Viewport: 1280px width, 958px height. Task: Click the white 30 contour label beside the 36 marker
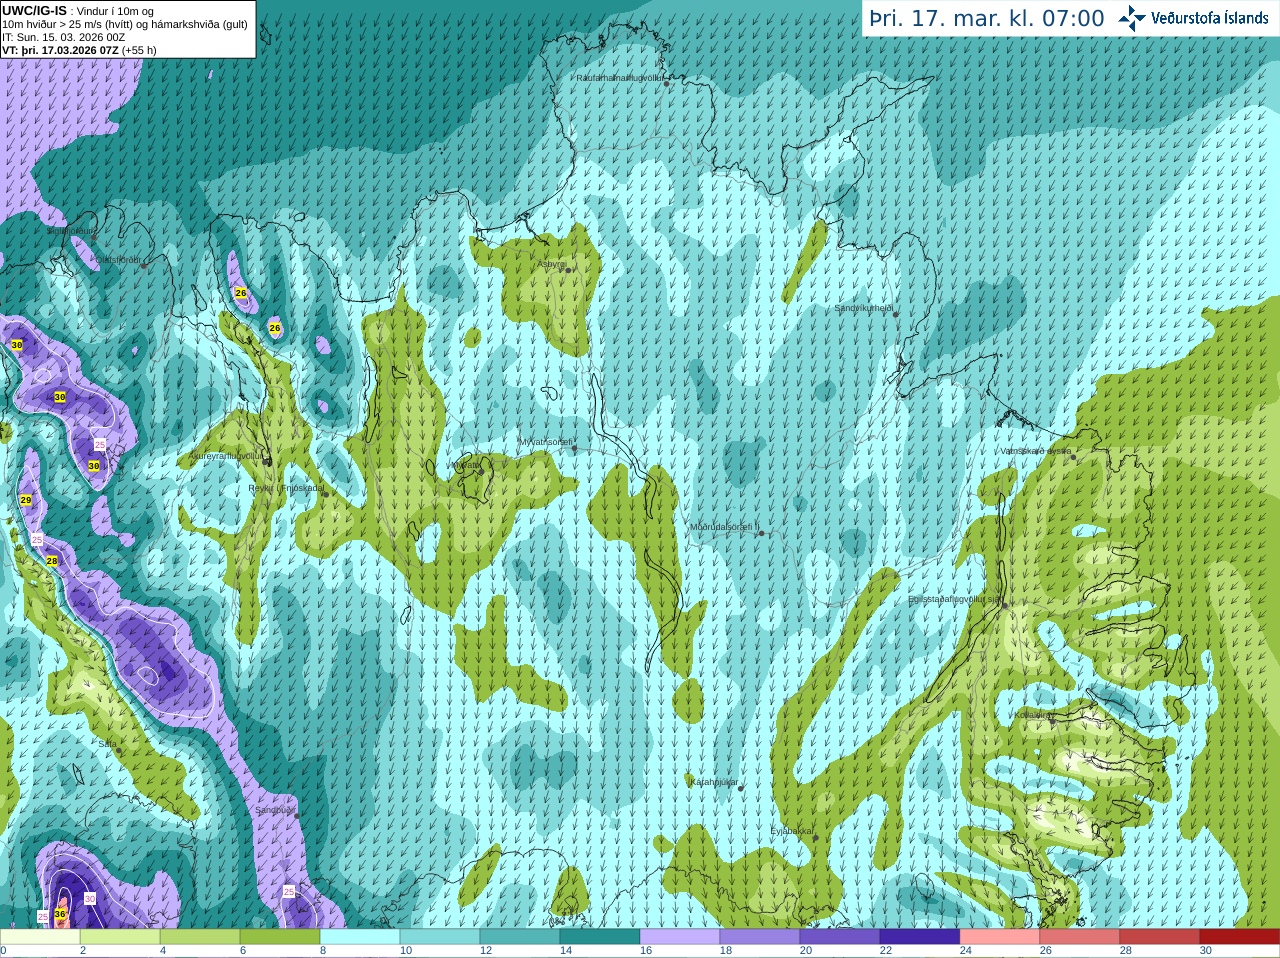point(90,899)
